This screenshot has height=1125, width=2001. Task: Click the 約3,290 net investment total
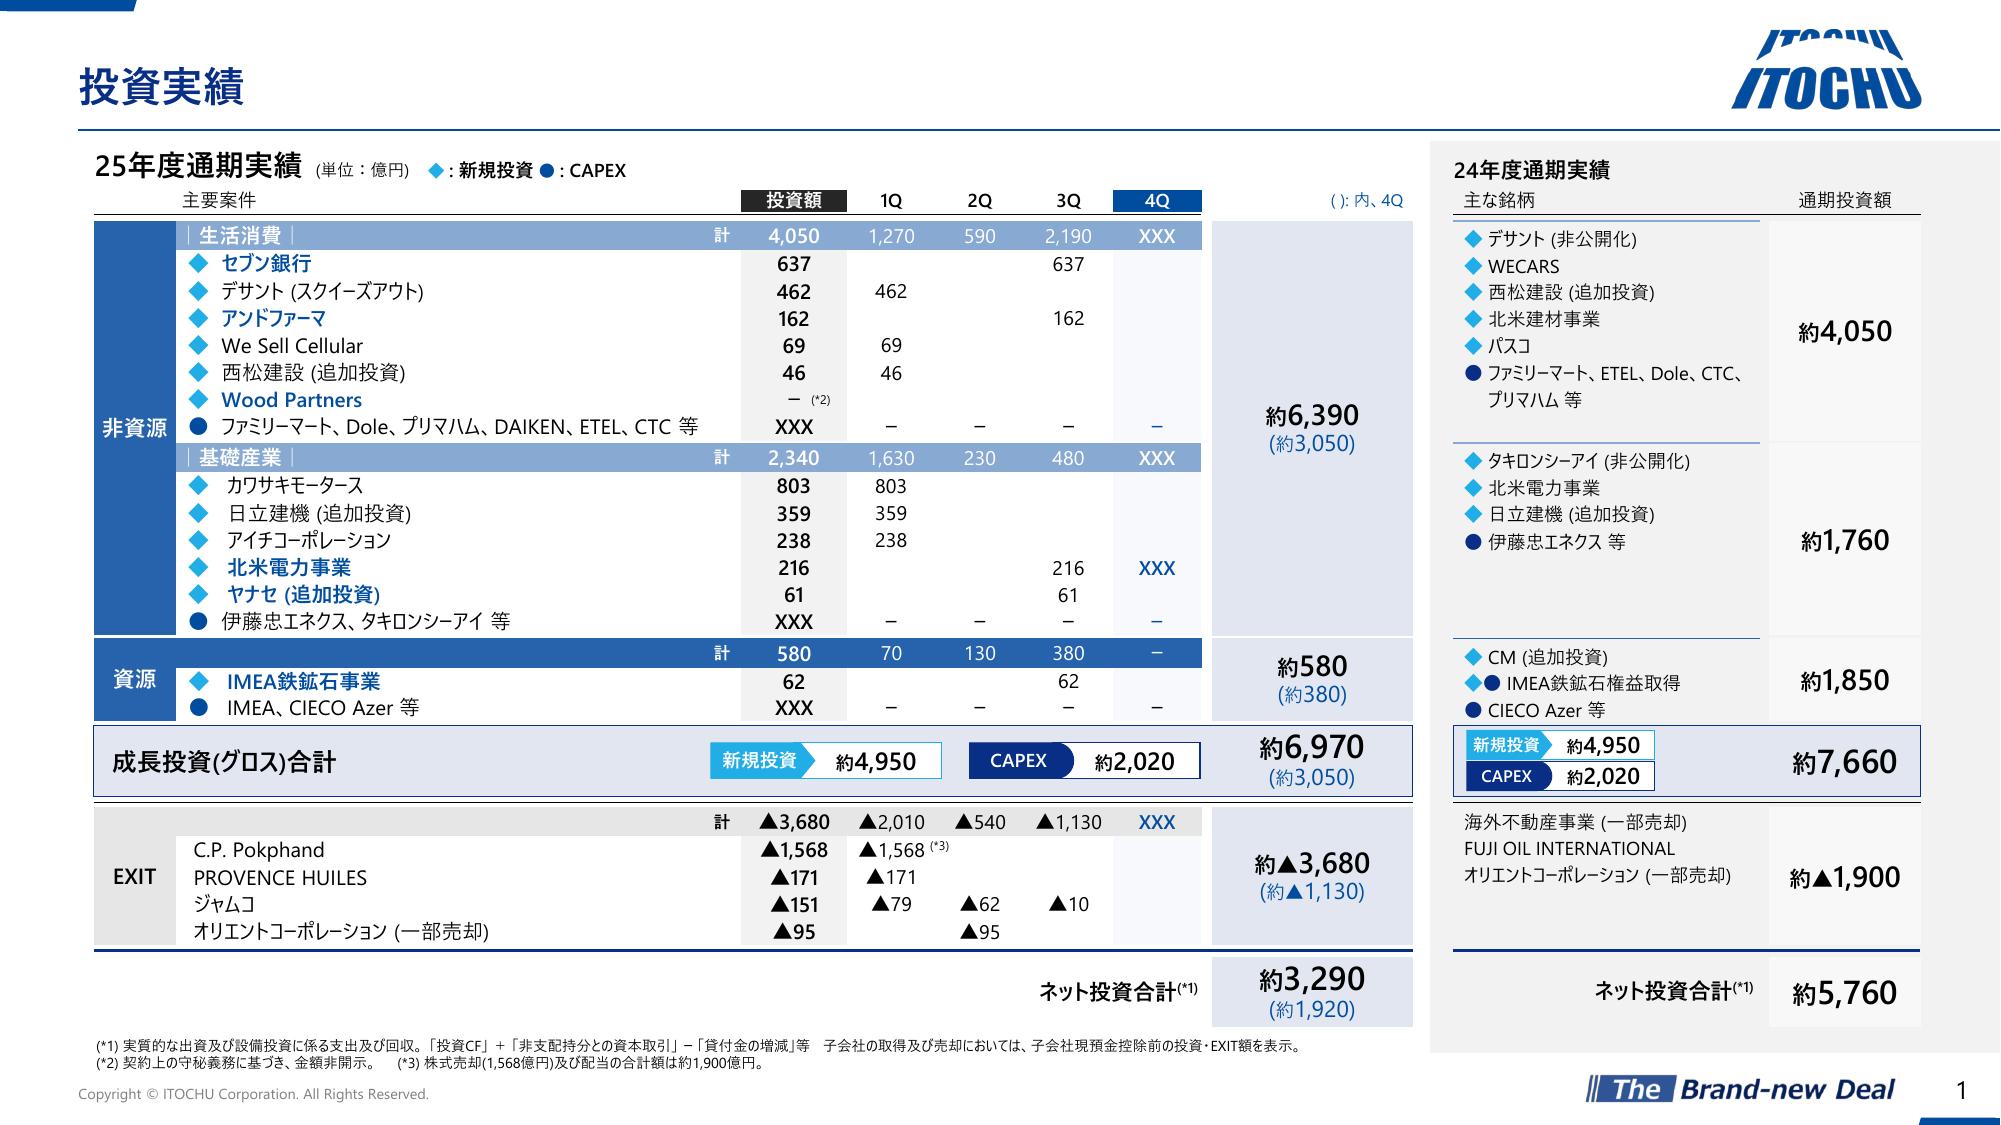(1312, 979)
